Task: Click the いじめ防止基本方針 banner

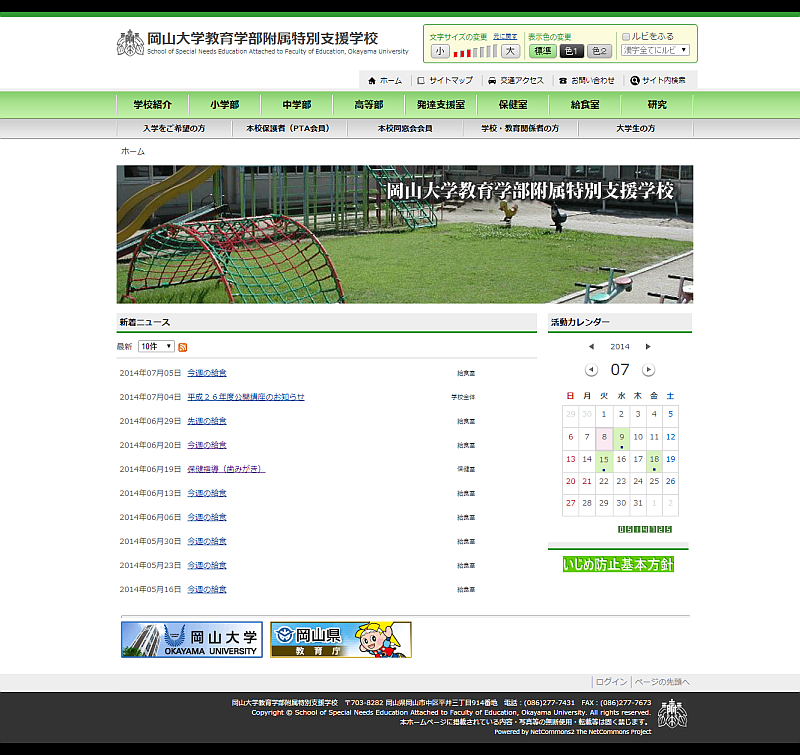Action: pyautogui.click(x=619, y=565)
